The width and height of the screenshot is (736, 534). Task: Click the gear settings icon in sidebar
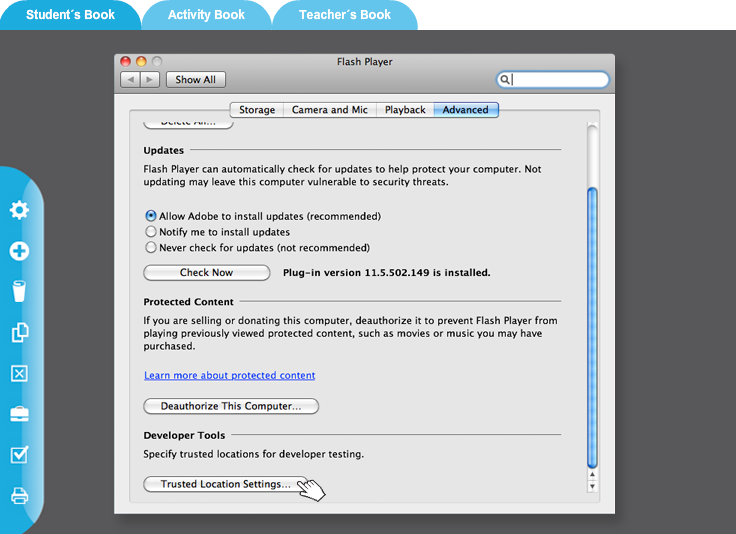pyautogui.click(x=19, y=210)
